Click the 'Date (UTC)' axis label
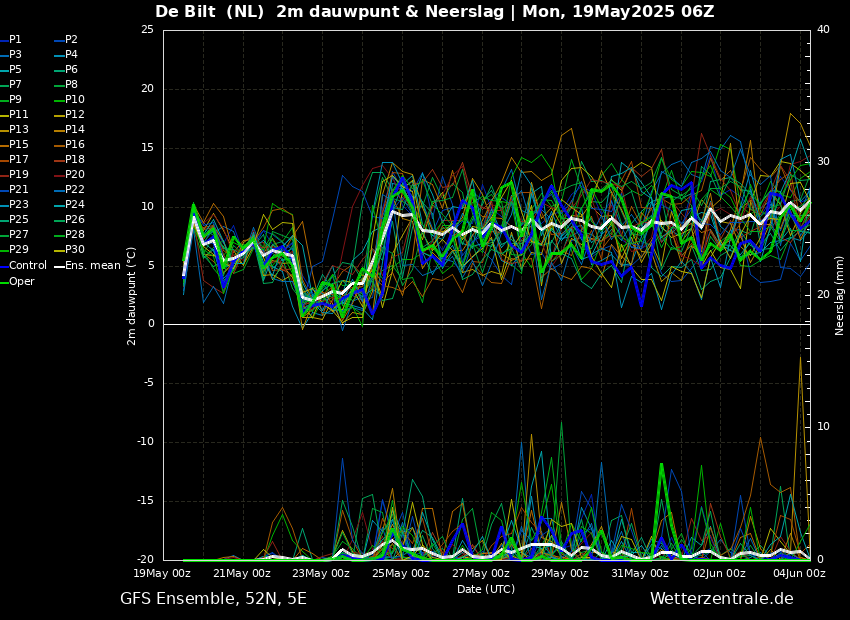Image resolution: width=850 pixels, height=620 pixels. point(486,589)
